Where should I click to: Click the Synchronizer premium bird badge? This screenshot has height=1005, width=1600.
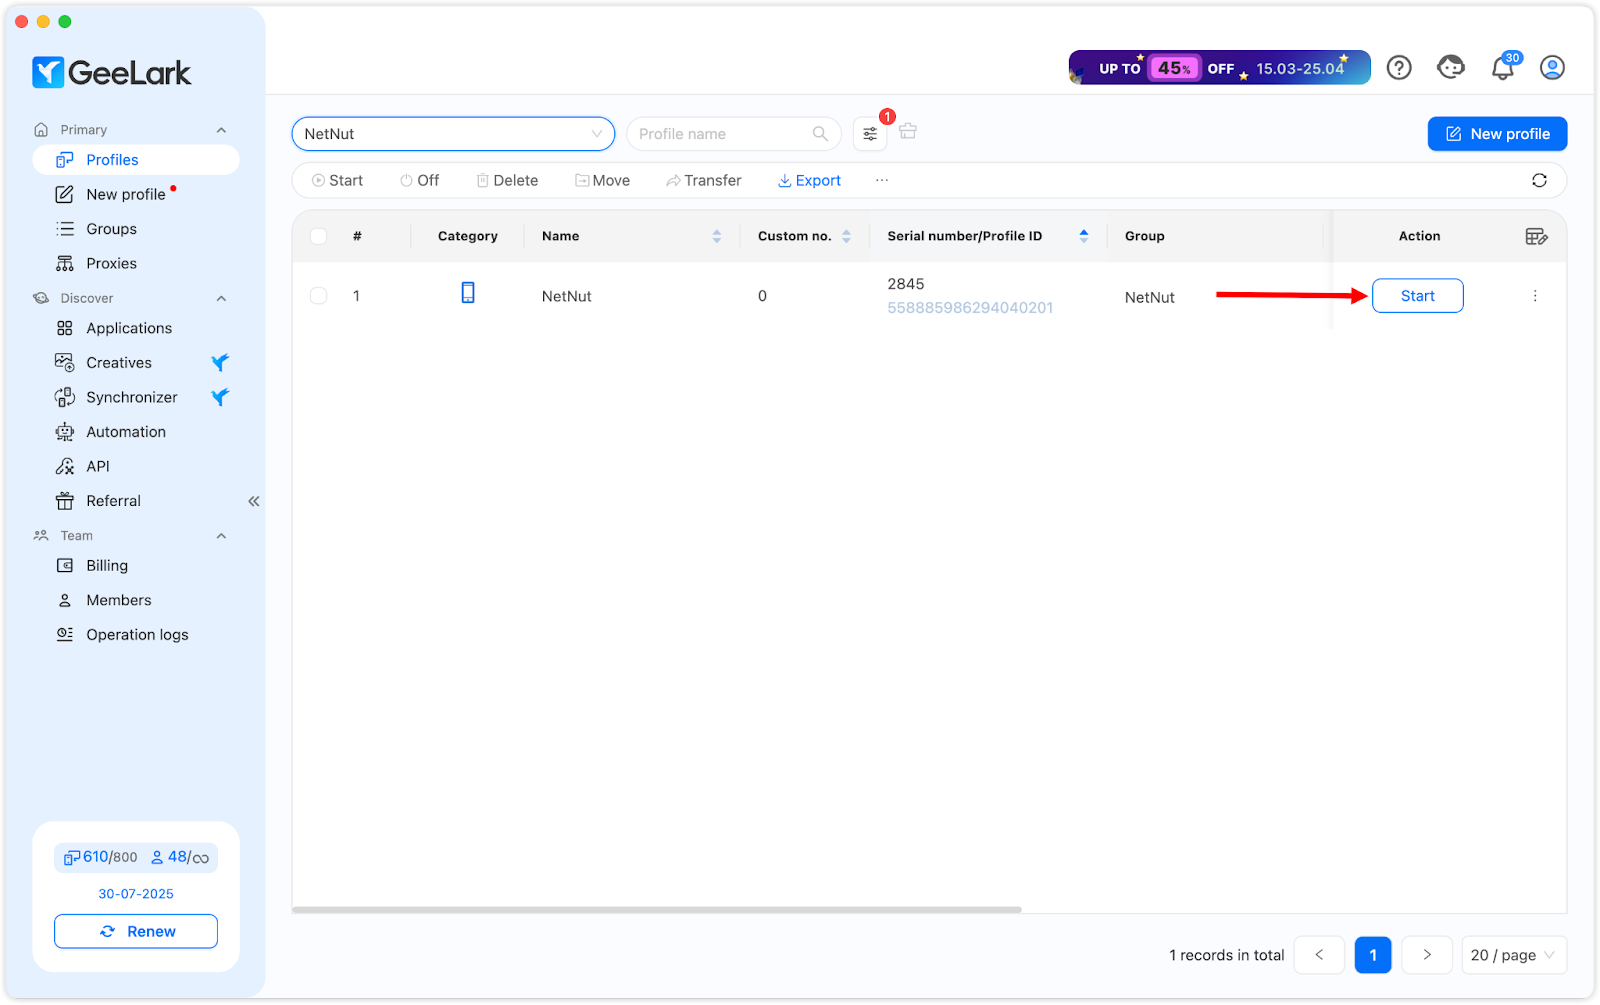point(220,397)
